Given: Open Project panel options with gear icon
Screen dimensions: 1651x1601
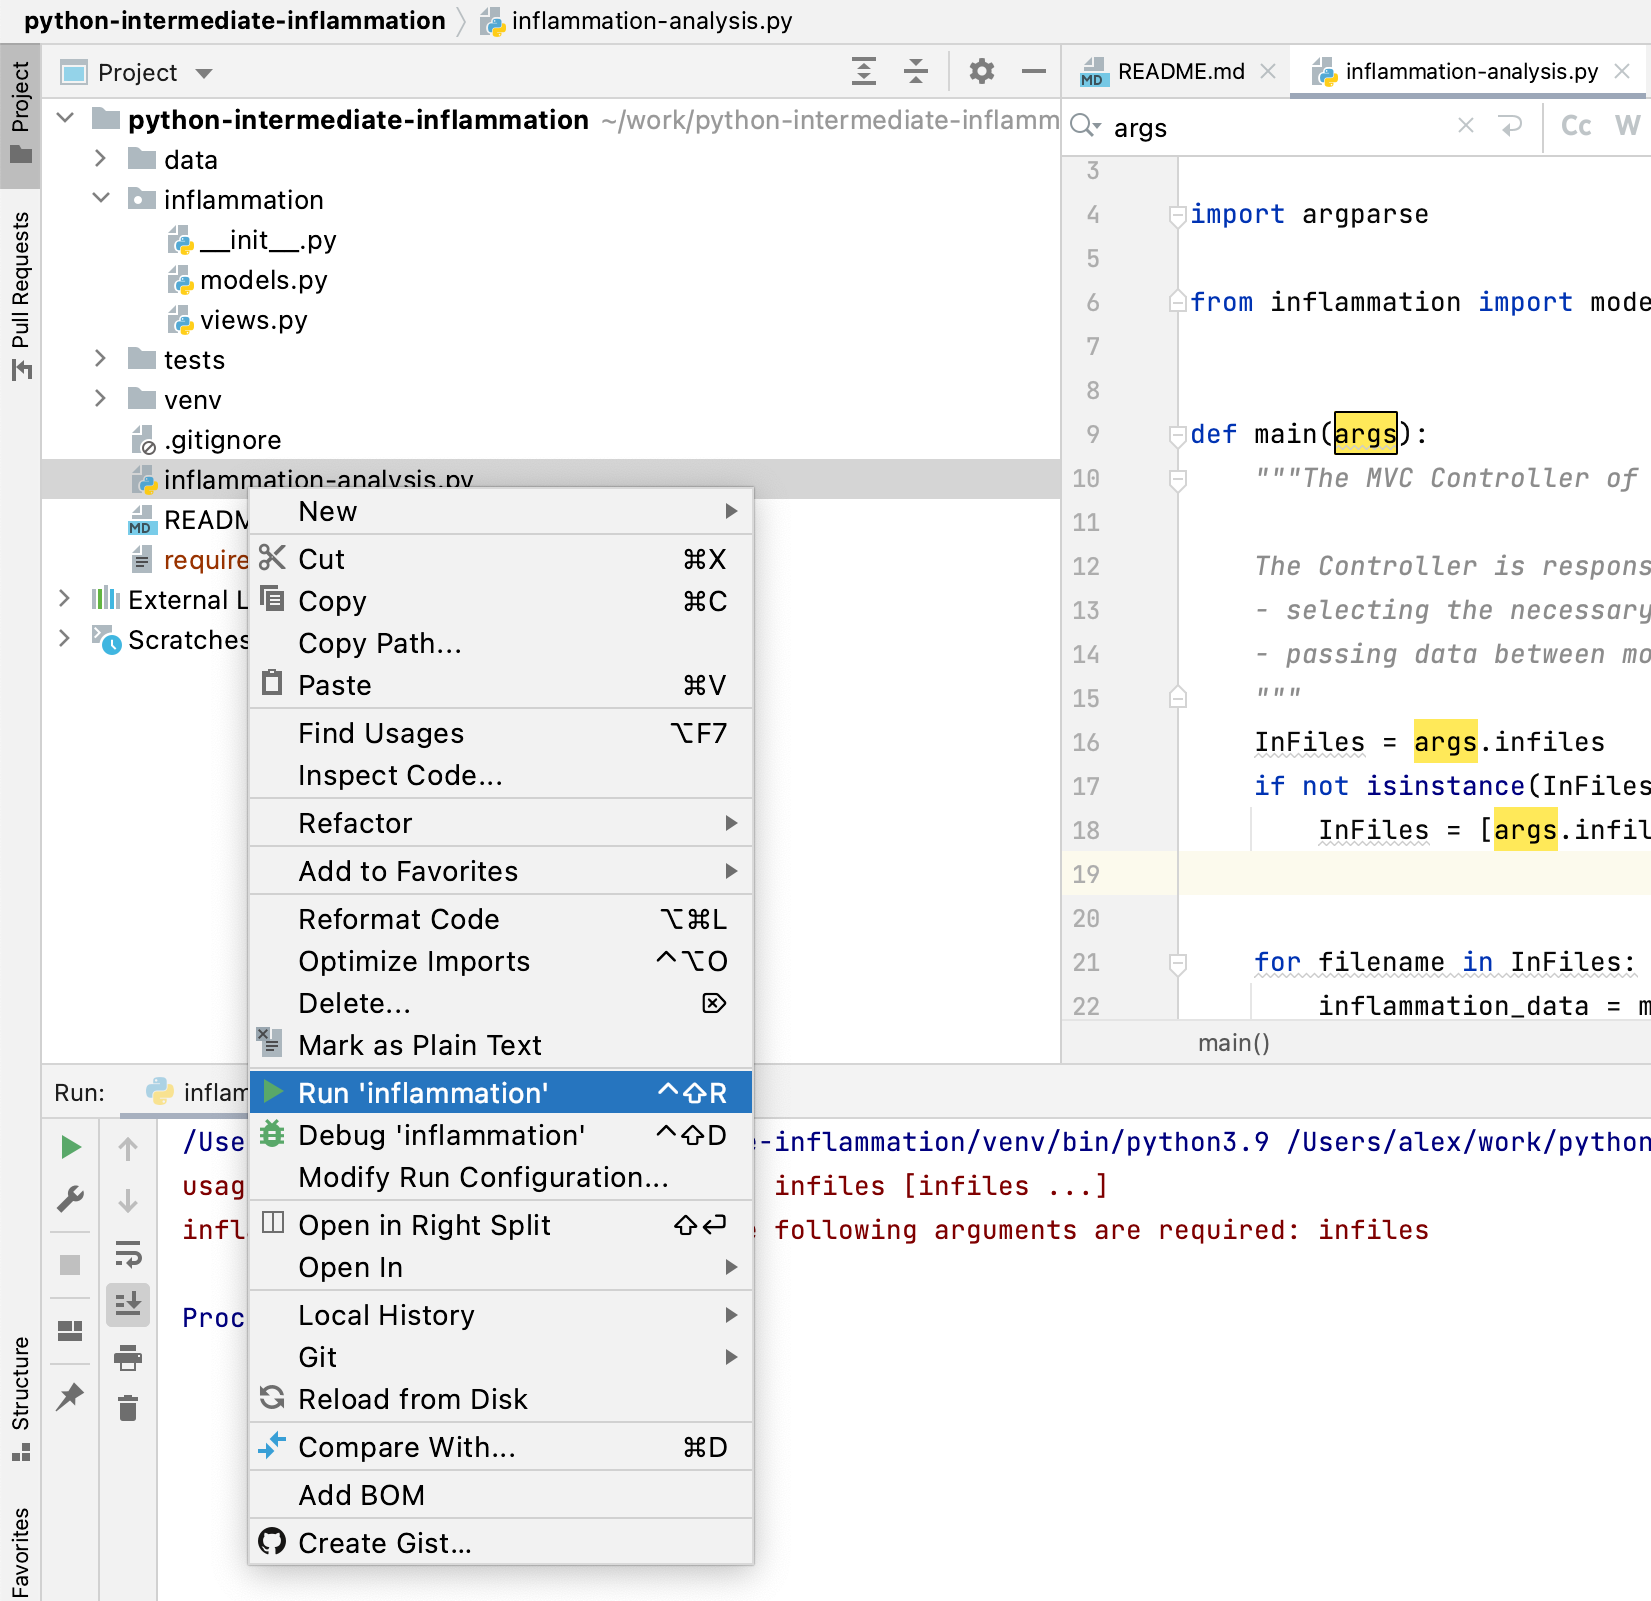Looking at the screenshot, I should pyautogui.click(x=981, y=71).
